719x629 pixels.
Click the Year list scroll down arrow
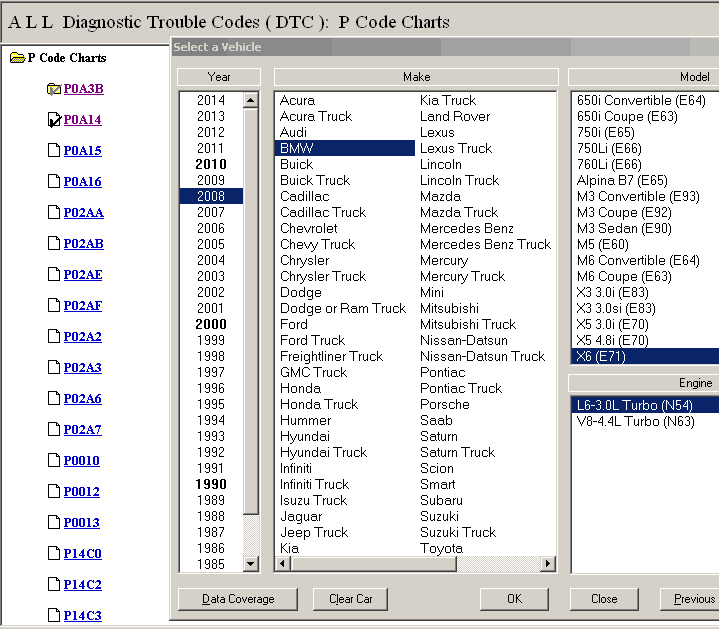(x=250, y=563)
